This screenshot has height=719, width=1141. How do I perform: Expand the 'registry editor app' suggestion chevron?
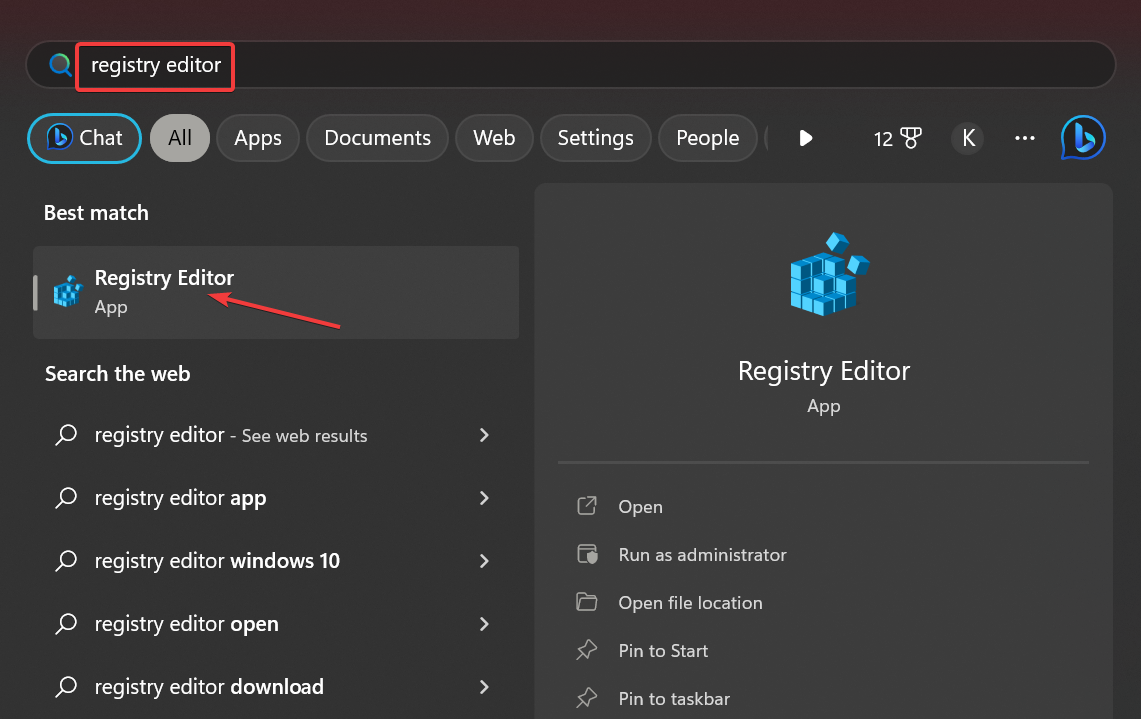tap(484, 498)
